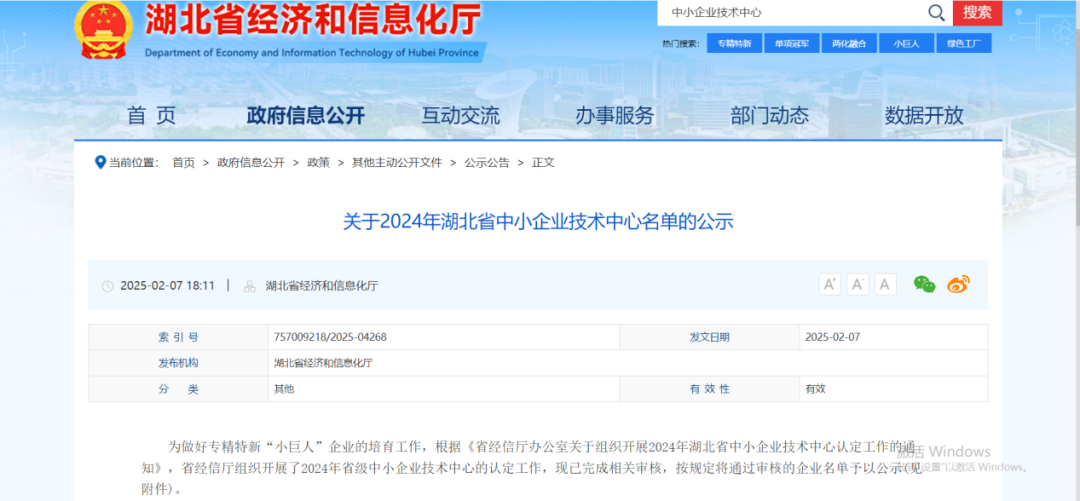Reset font size with plain A icon
1080x501 pixels.
coord(885,285)
